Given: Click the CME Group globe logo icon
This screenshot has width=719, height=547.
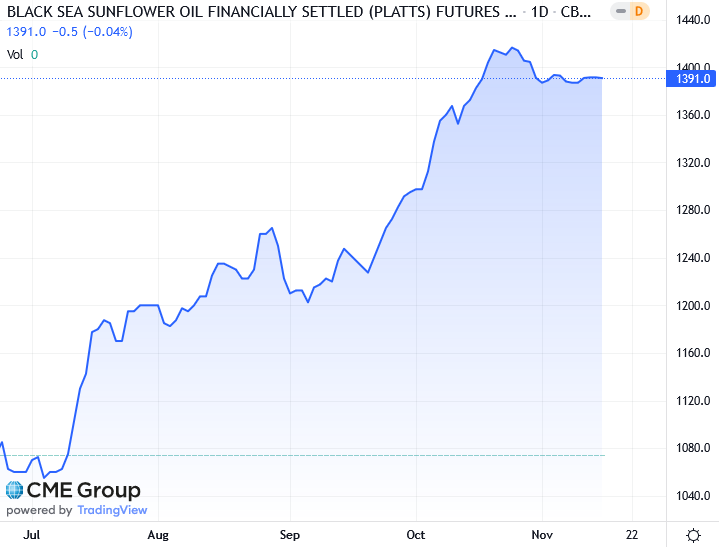Looking at the screenshot, I should 15,490.
